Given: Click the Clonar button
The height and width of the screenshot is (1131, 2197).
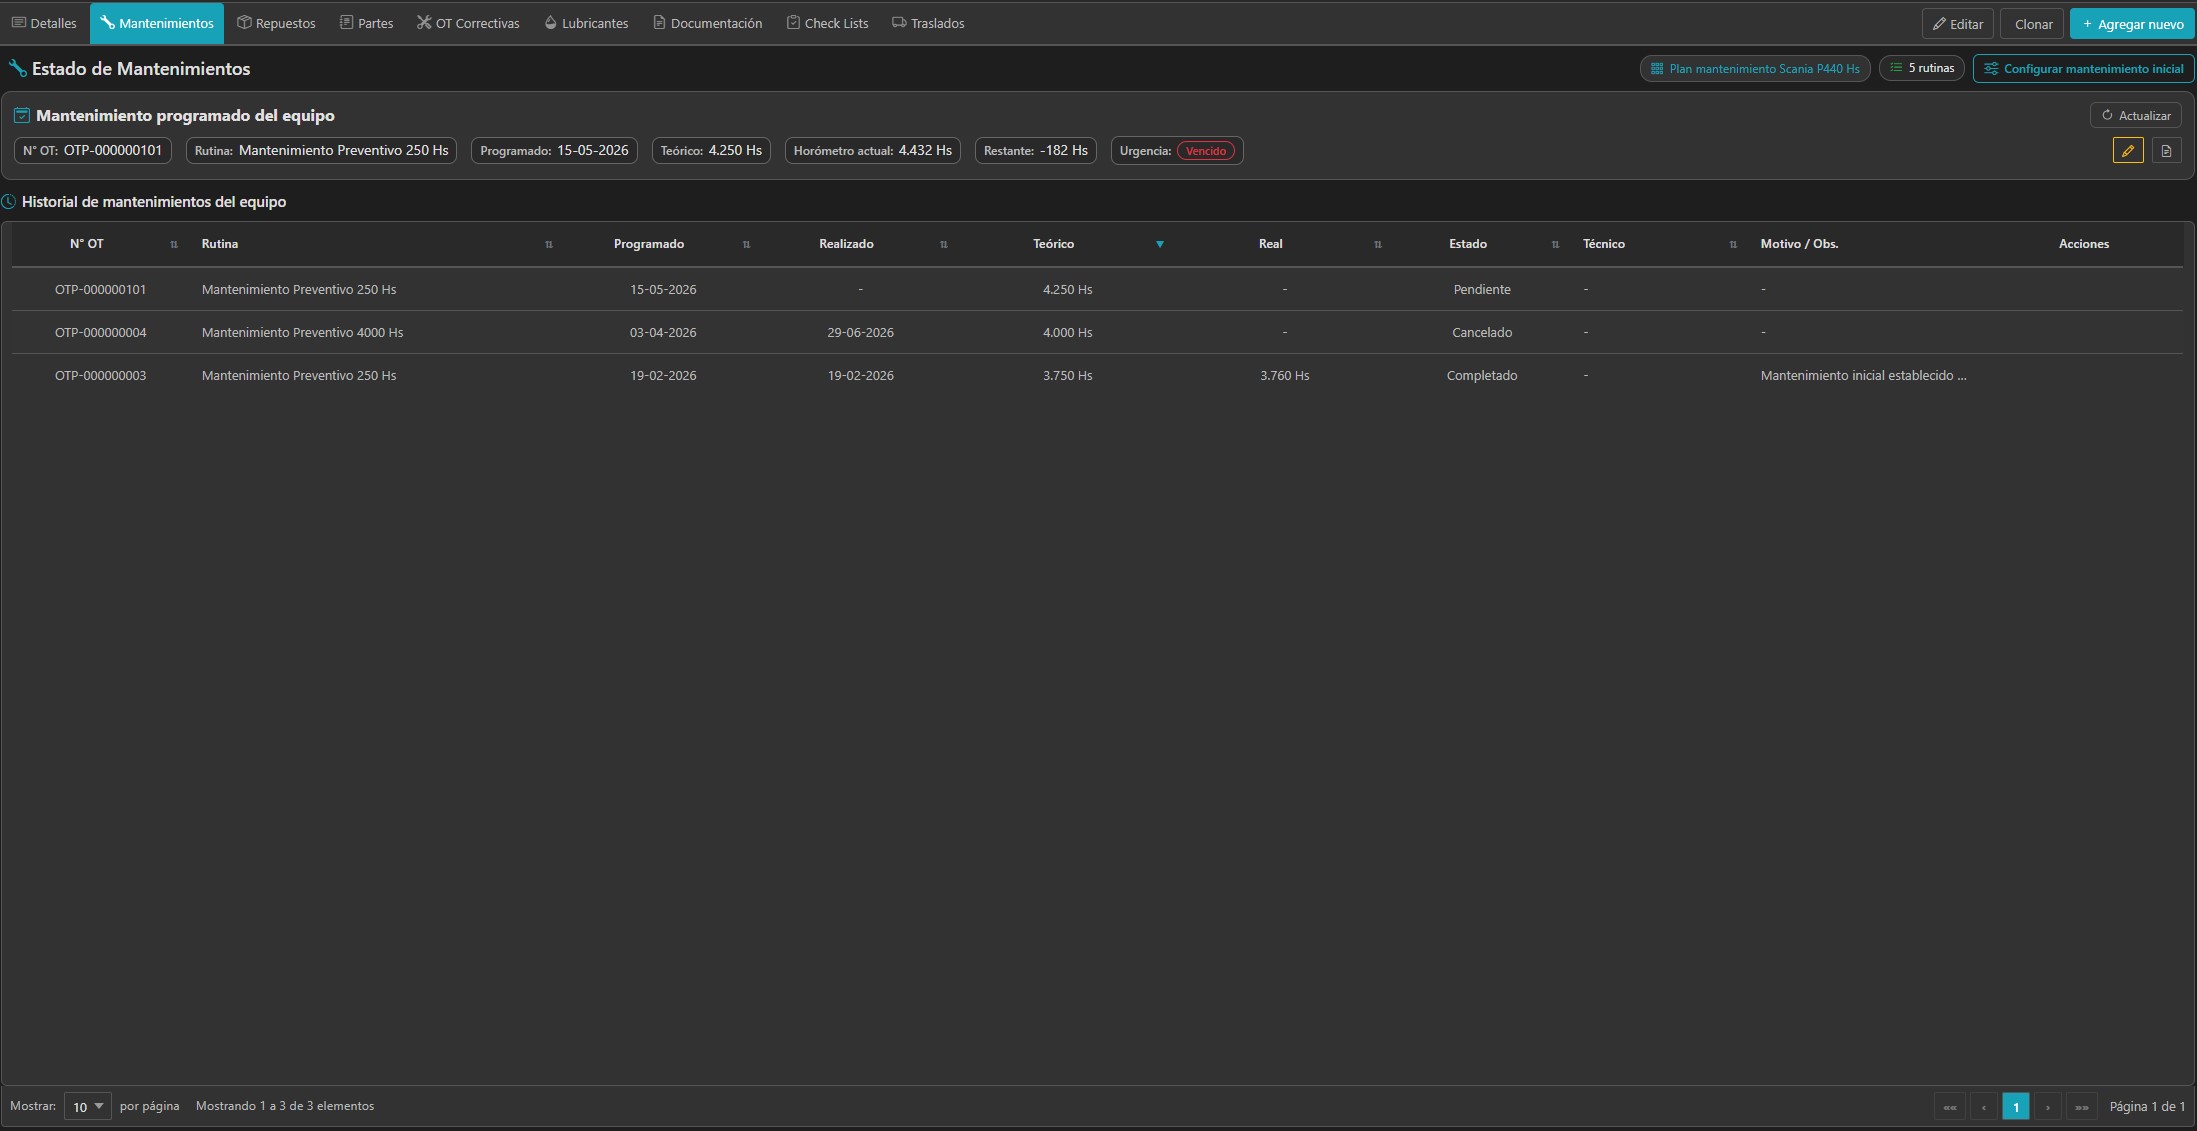Looking at the screenshot, I should pyautogui.click(x=2033, y=24).
